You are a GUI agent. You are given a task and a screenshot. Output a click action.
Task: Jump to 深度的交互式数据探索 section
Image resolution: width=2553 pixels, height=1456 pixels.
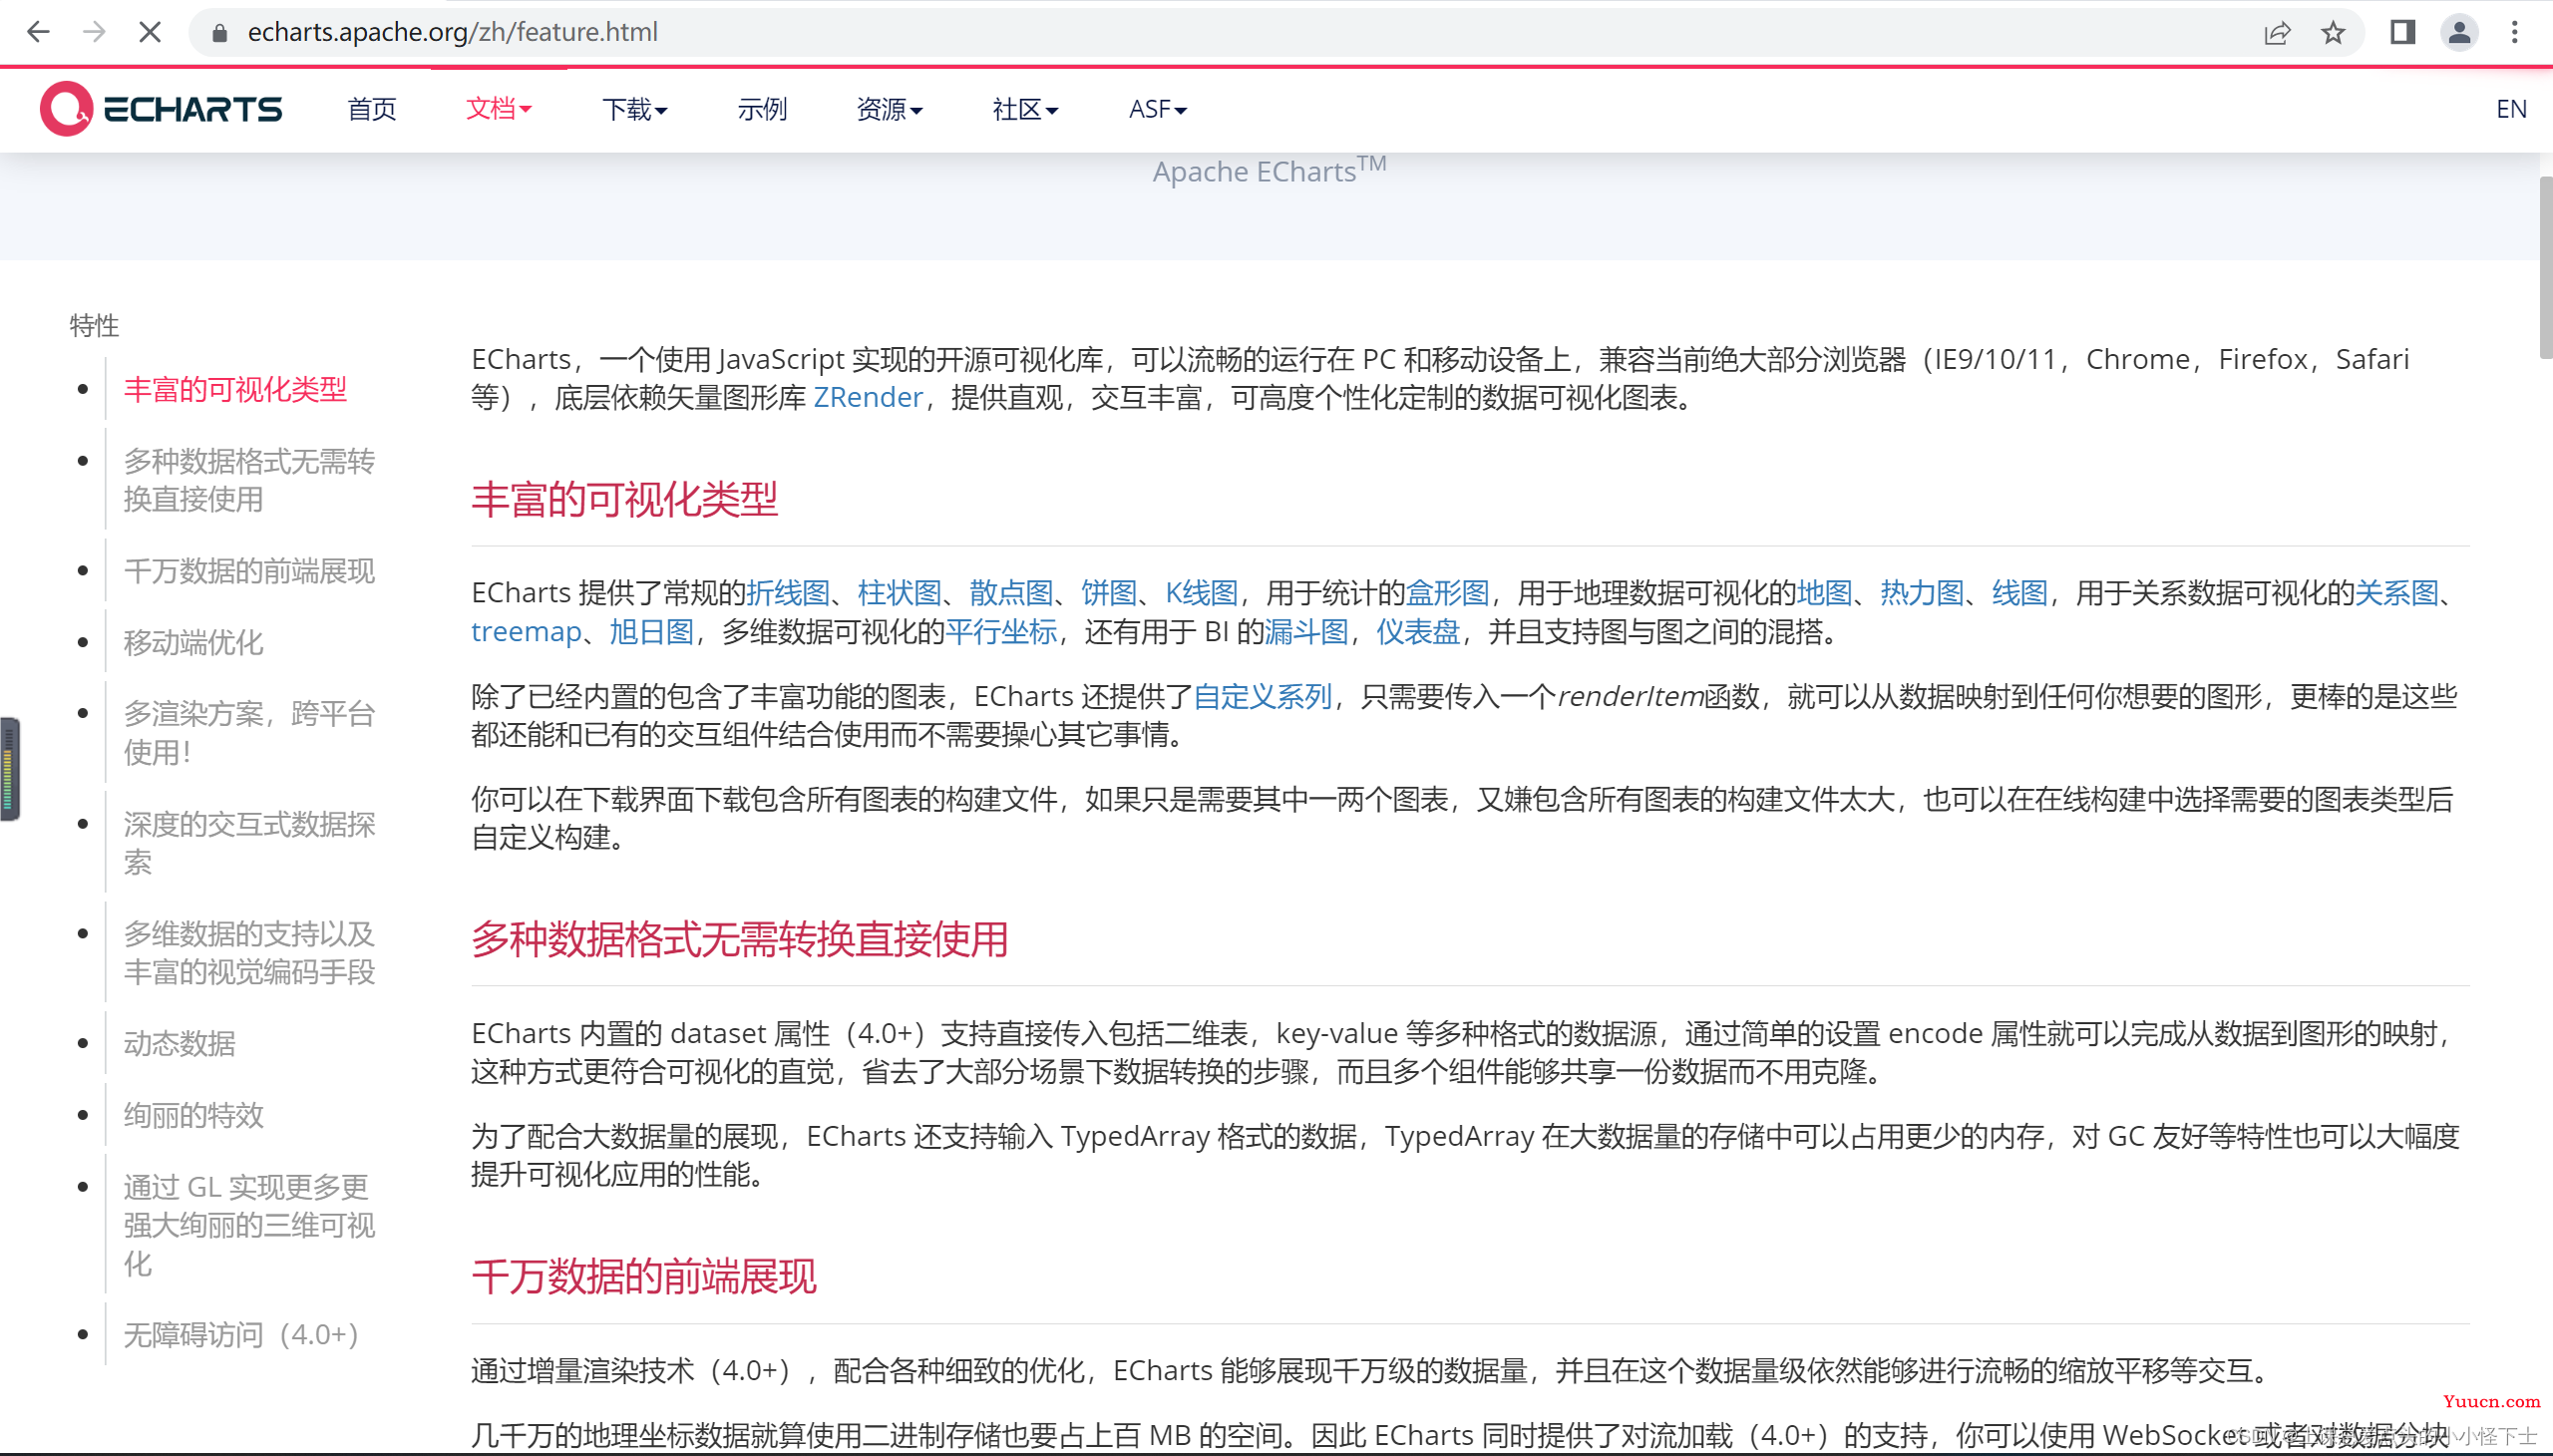coord(249,843)
